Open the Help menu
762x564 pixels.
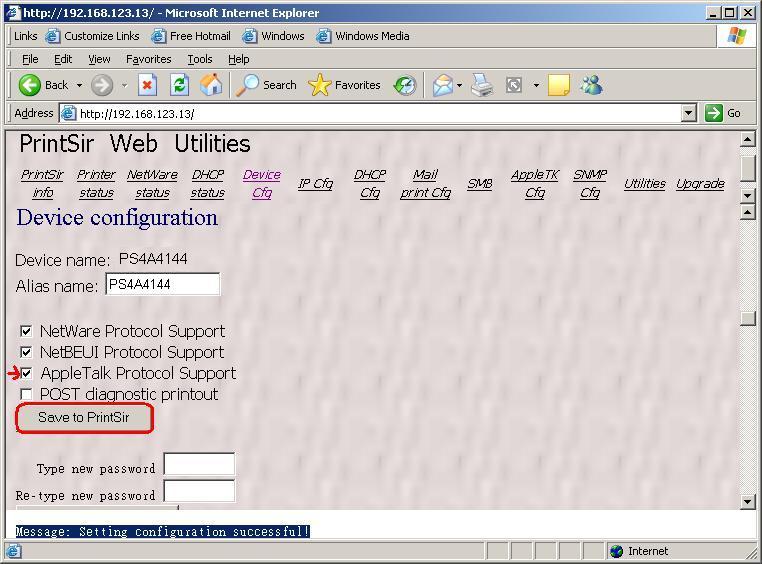(x=239, y=59)
